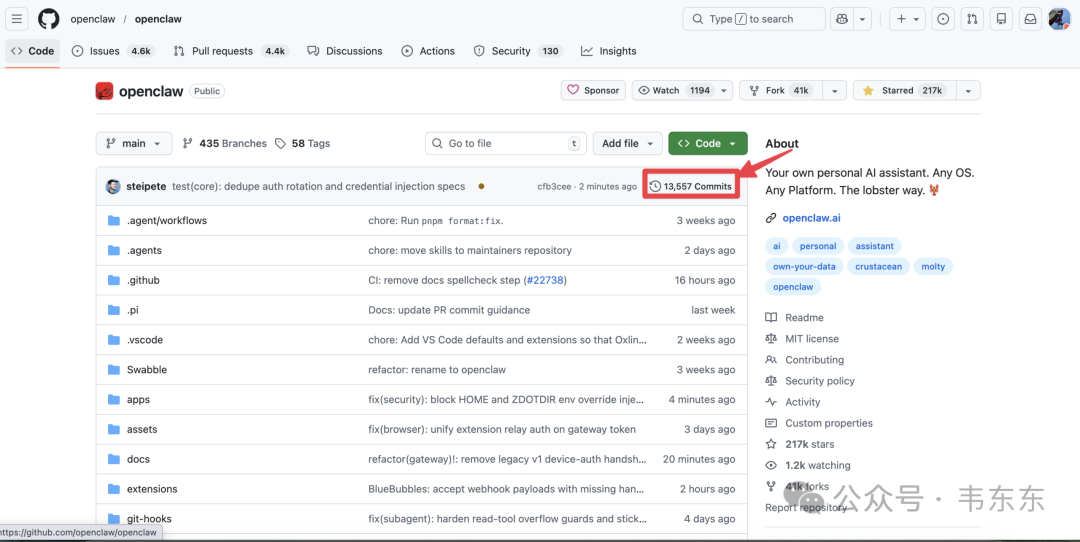Screen dimensions: 1080x542
Task: Open the Discussions tab
Action: point(344,51)
